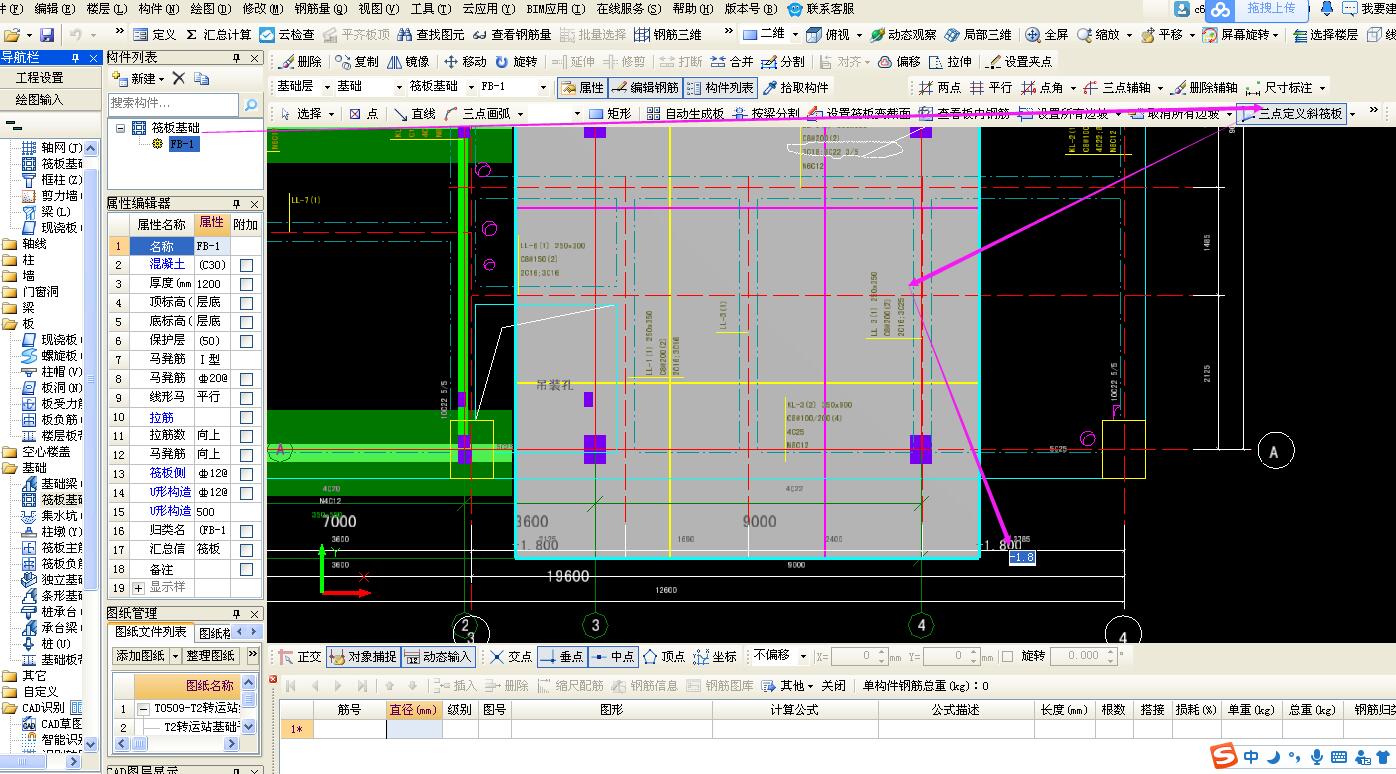Viewport: 1396px width, 774px height.
Task: Run 汇总计算 summary calculation
Action: (217, 34)
